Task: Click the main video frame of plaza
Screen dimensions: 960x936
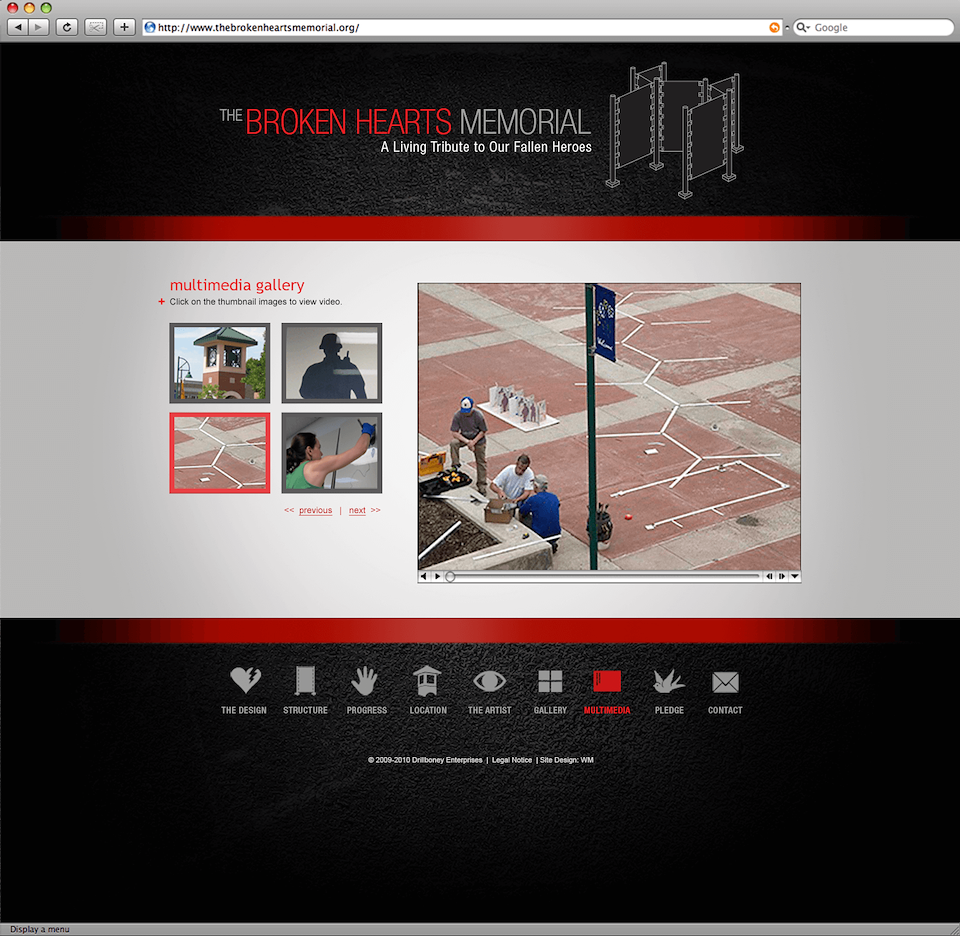Action: coord(609,427)
